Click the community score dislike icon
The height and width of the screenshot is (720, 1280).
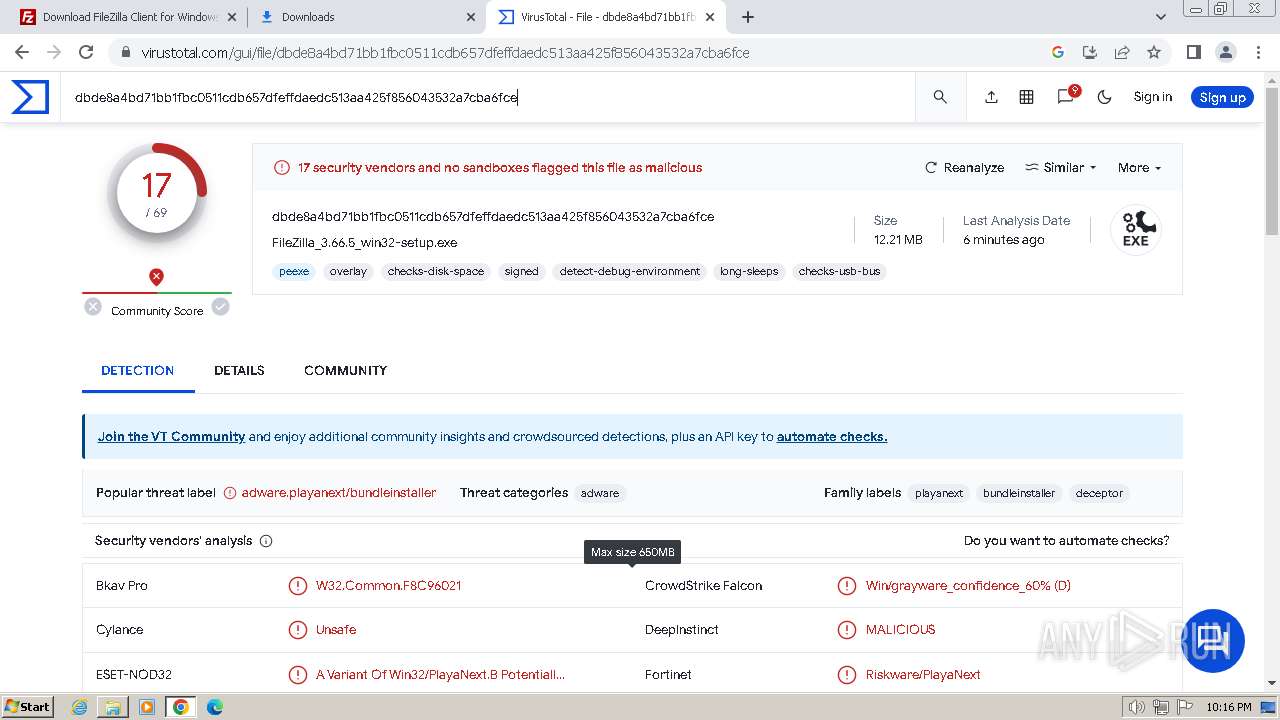pyautogui.click(x=93, y=307)
